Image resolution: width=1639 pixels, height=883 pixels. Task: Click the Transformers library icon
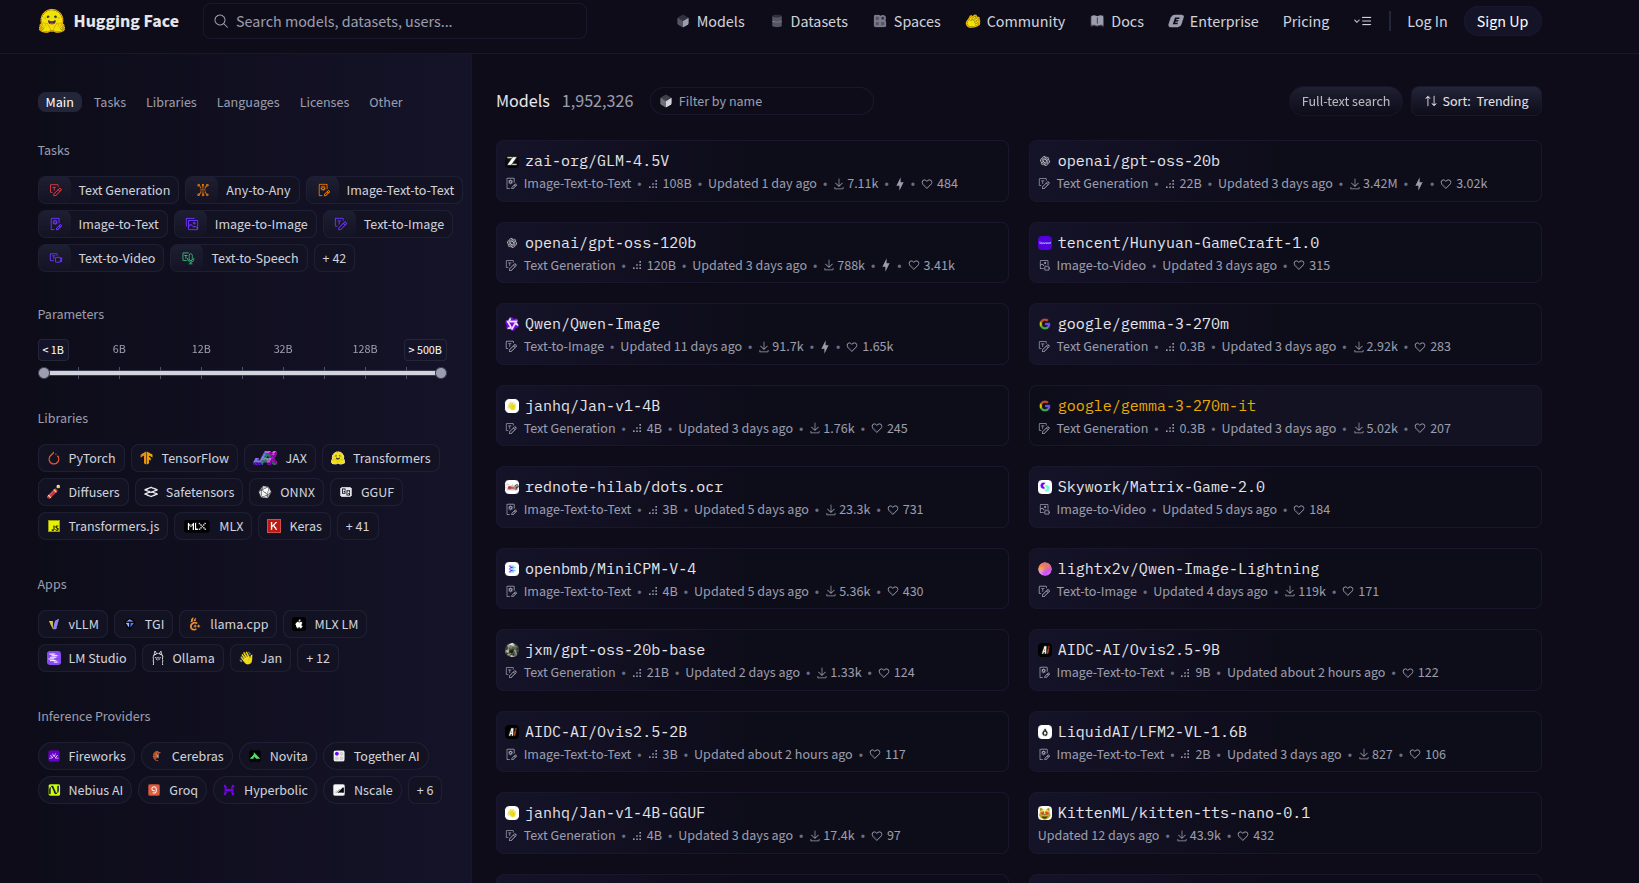coord(338,458)
